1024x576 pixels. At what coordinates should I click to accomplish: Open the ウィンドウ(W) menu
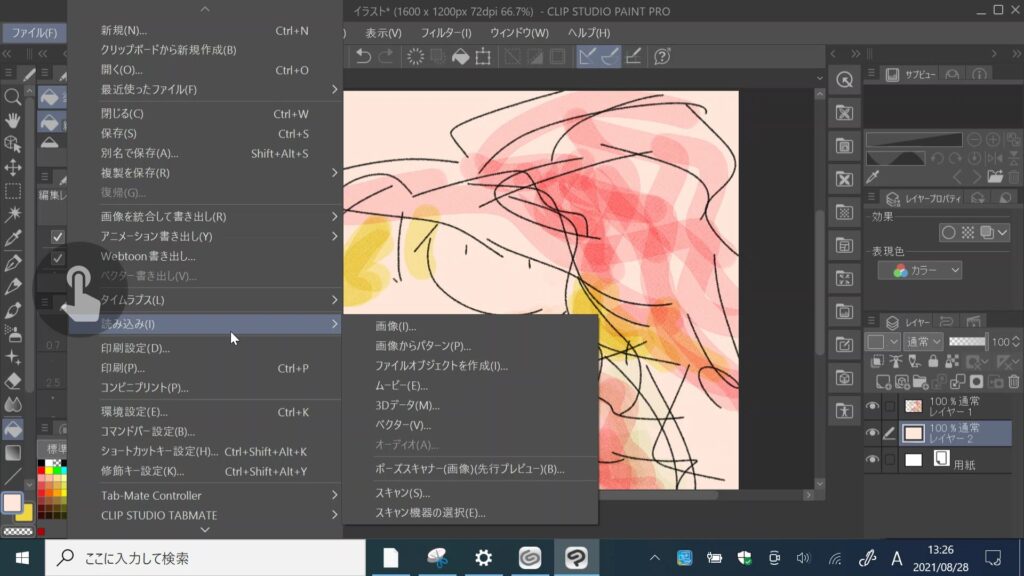520,33
